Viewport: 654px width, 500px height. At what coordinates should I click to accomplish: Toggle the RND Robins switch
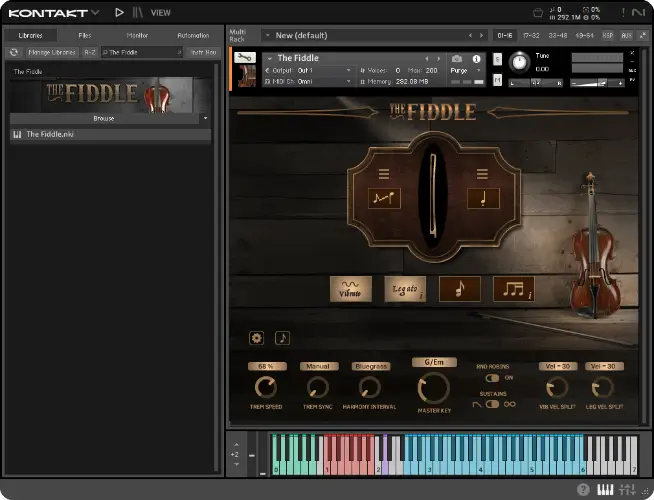tap(492, 378)
